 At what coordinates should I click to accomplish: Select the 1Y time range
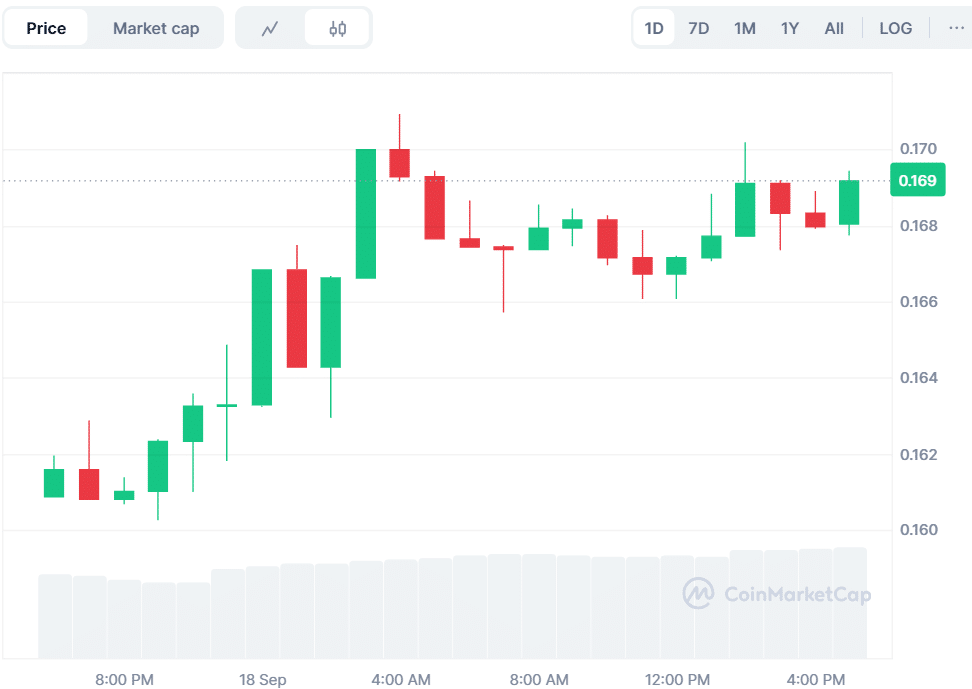(790, 28)
